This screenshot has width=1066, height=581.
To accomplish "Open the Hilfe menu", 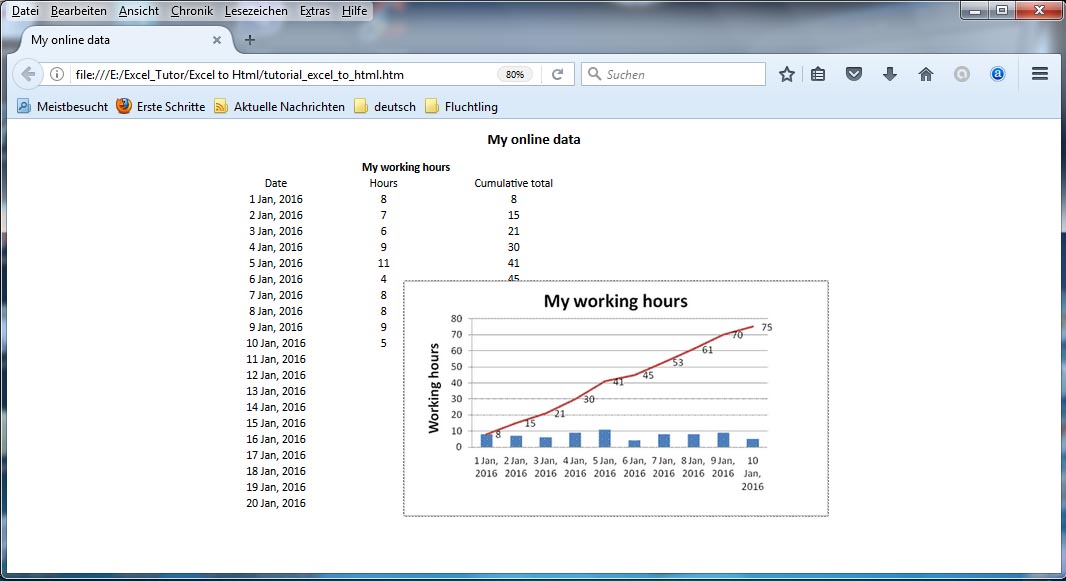I will (x=354, y=11).
